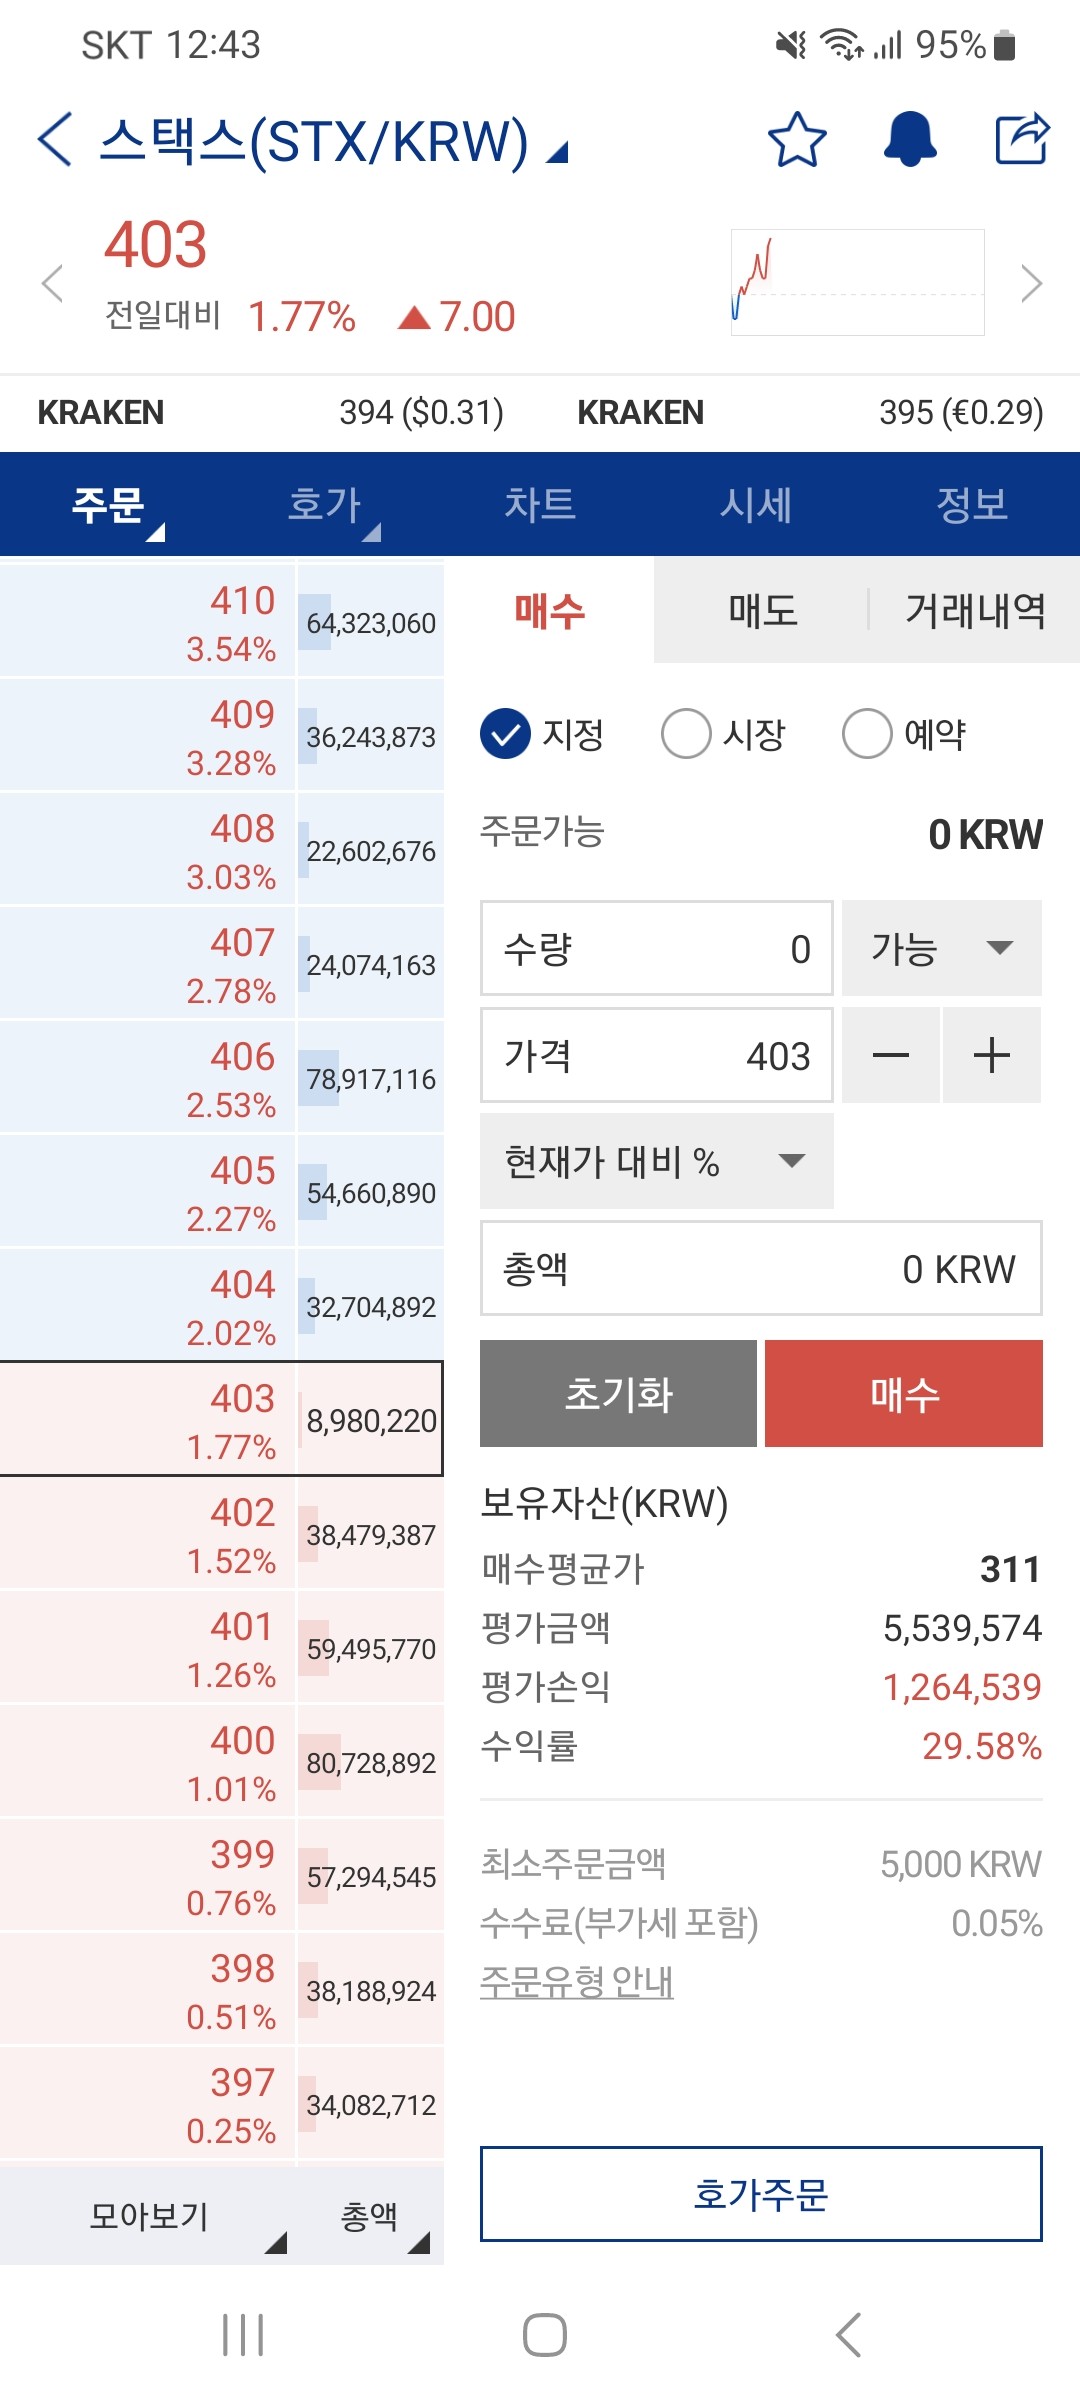Image resolution: width=1080 pixels, height=2400 pixels.
Task: Switch to the 매도 sell tab
Action: tap(763, 610)
